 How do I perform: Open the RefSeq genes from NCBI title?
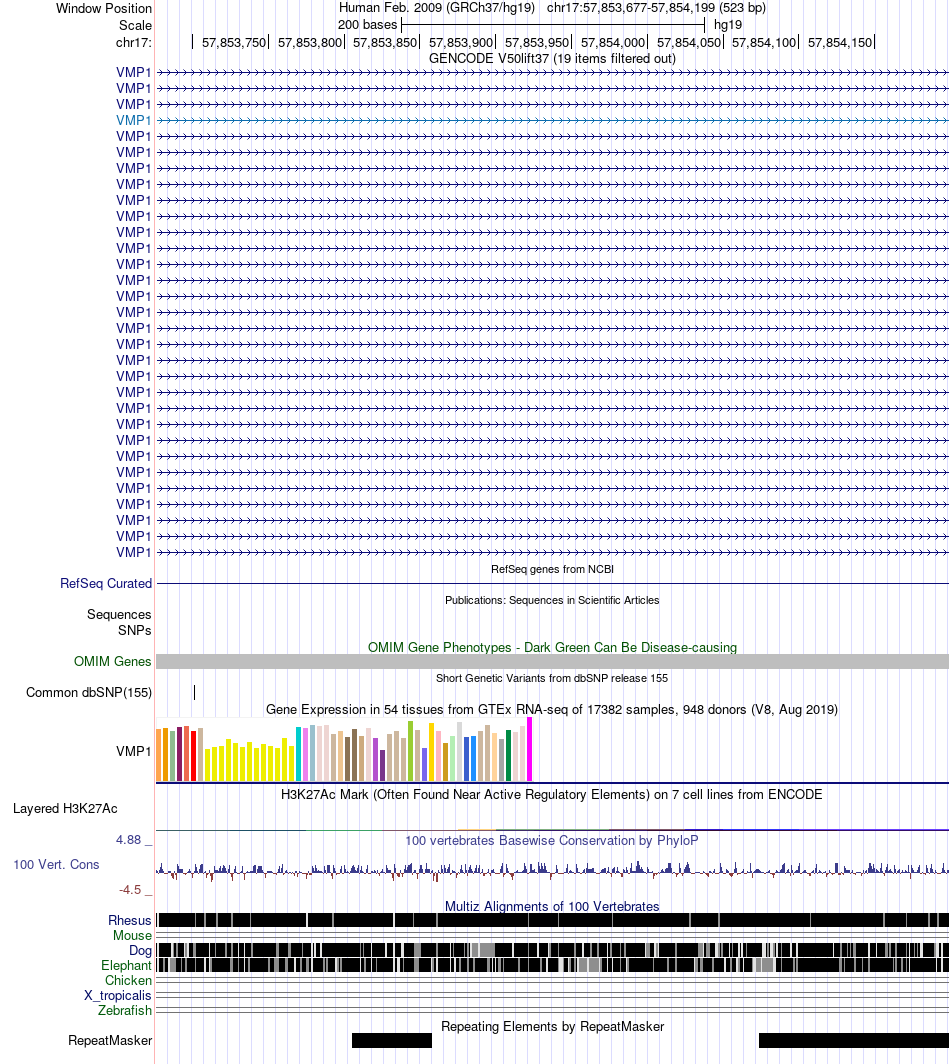tap(552, 569)
